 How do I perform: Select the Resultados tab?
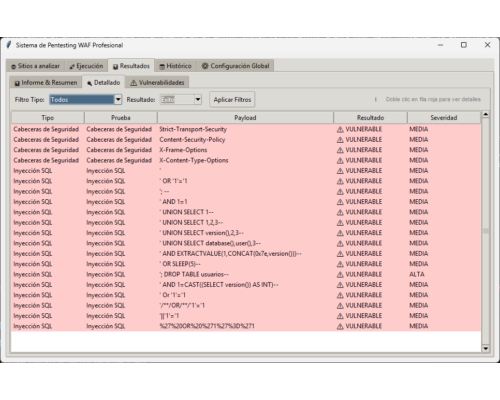(x=131, y=66)
